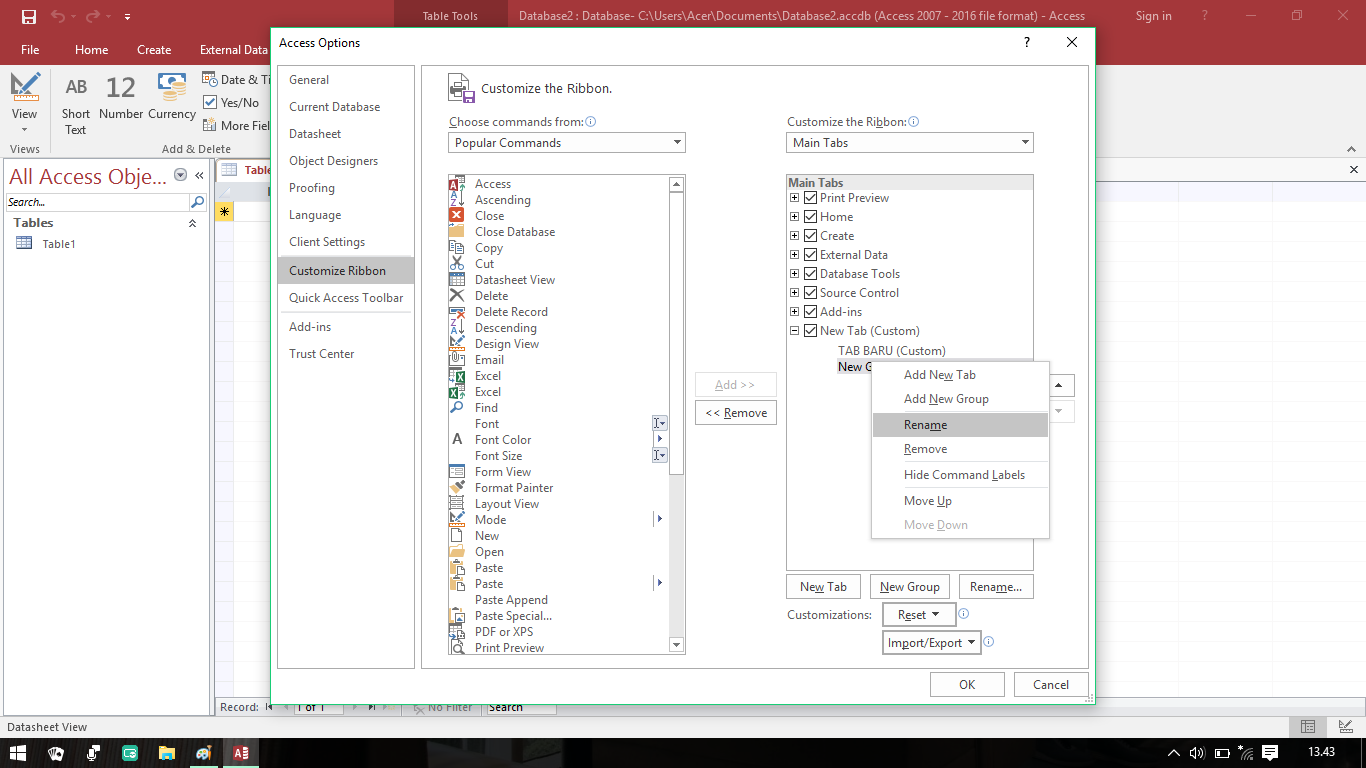The image size is (1366, 768).
Task: Select the Ascending sort command
Action: [x=502, y=200]
